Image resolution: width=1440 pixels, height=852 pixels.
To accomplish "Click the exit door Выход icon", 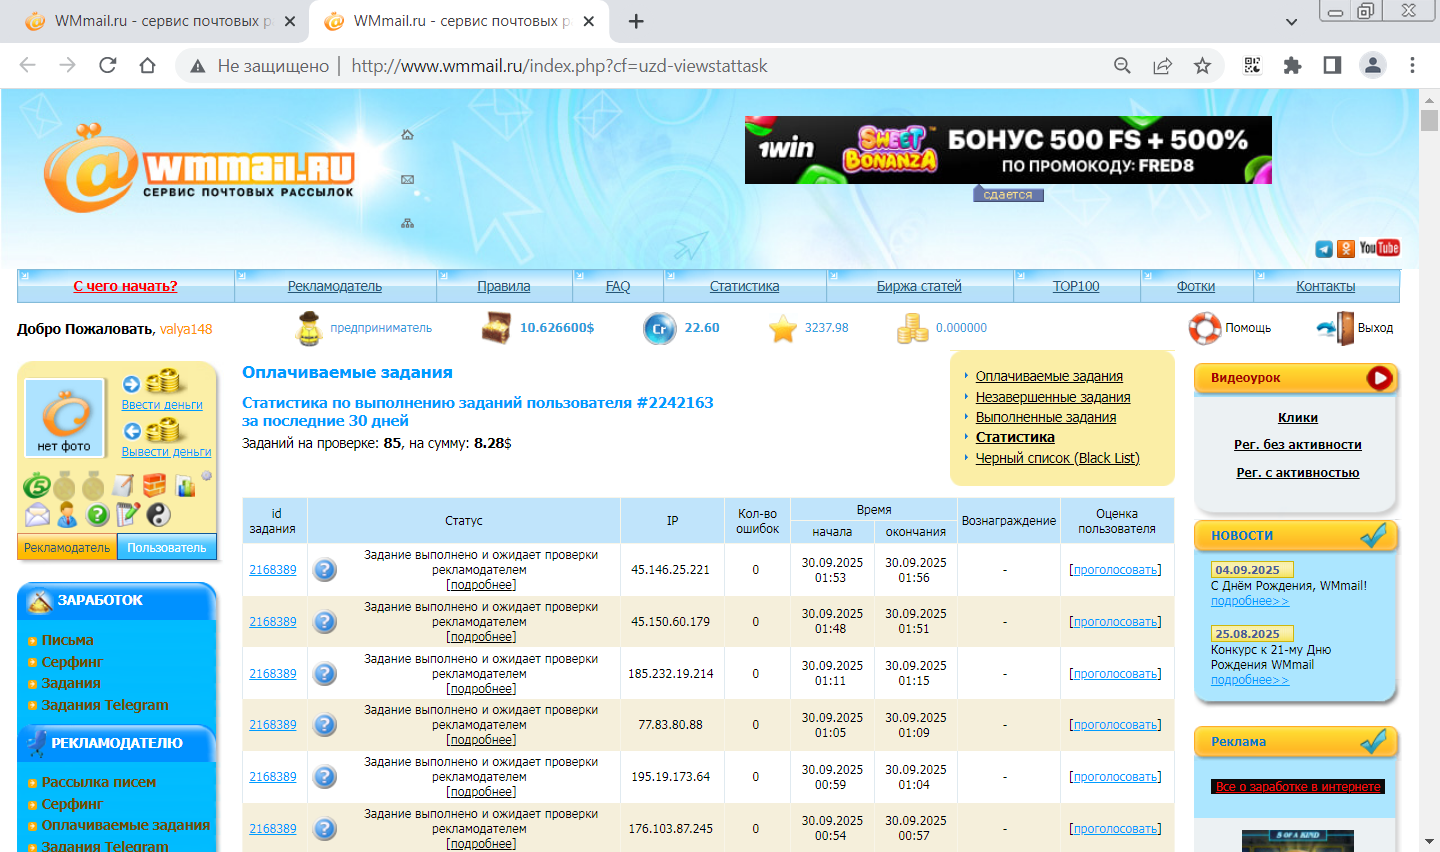I will (1336, 328).
